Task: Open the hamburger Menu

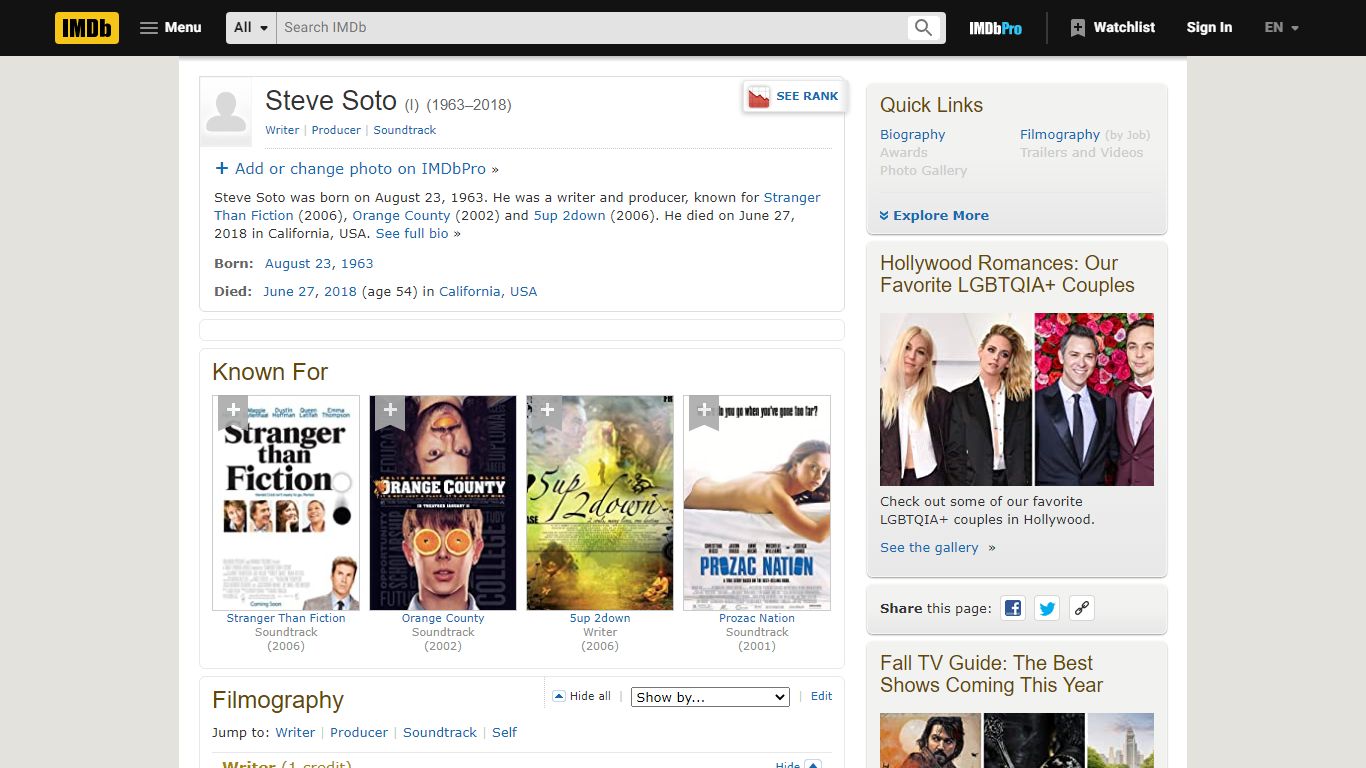Action: 171,28
